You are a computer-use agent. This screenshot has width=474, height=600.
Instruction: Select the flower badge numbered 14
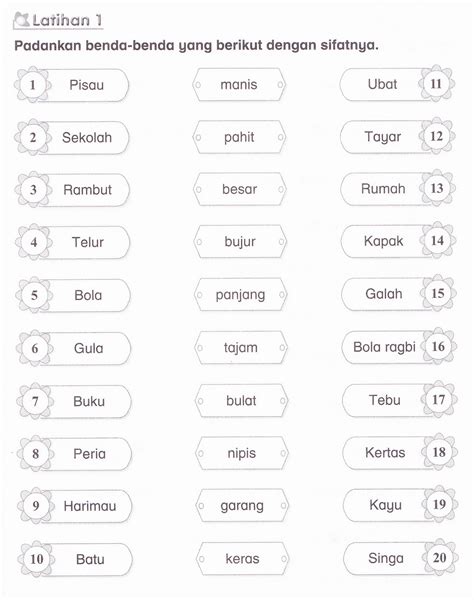[437, 241]
